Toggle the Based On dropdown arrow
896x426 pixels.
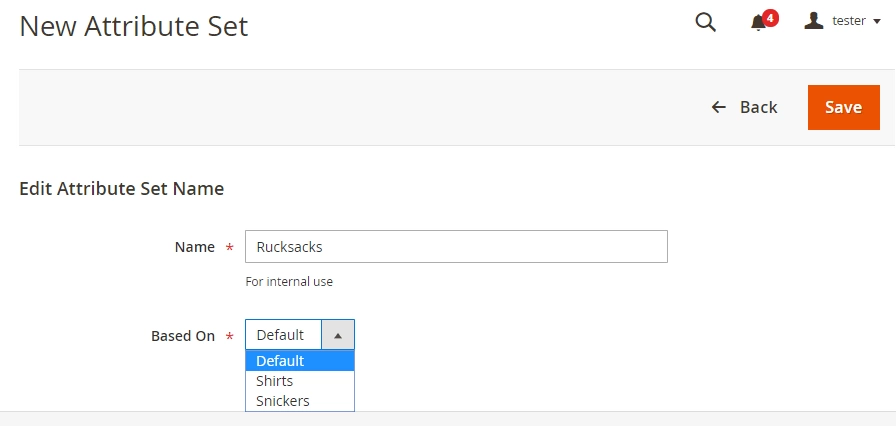[x=338, y=335]
